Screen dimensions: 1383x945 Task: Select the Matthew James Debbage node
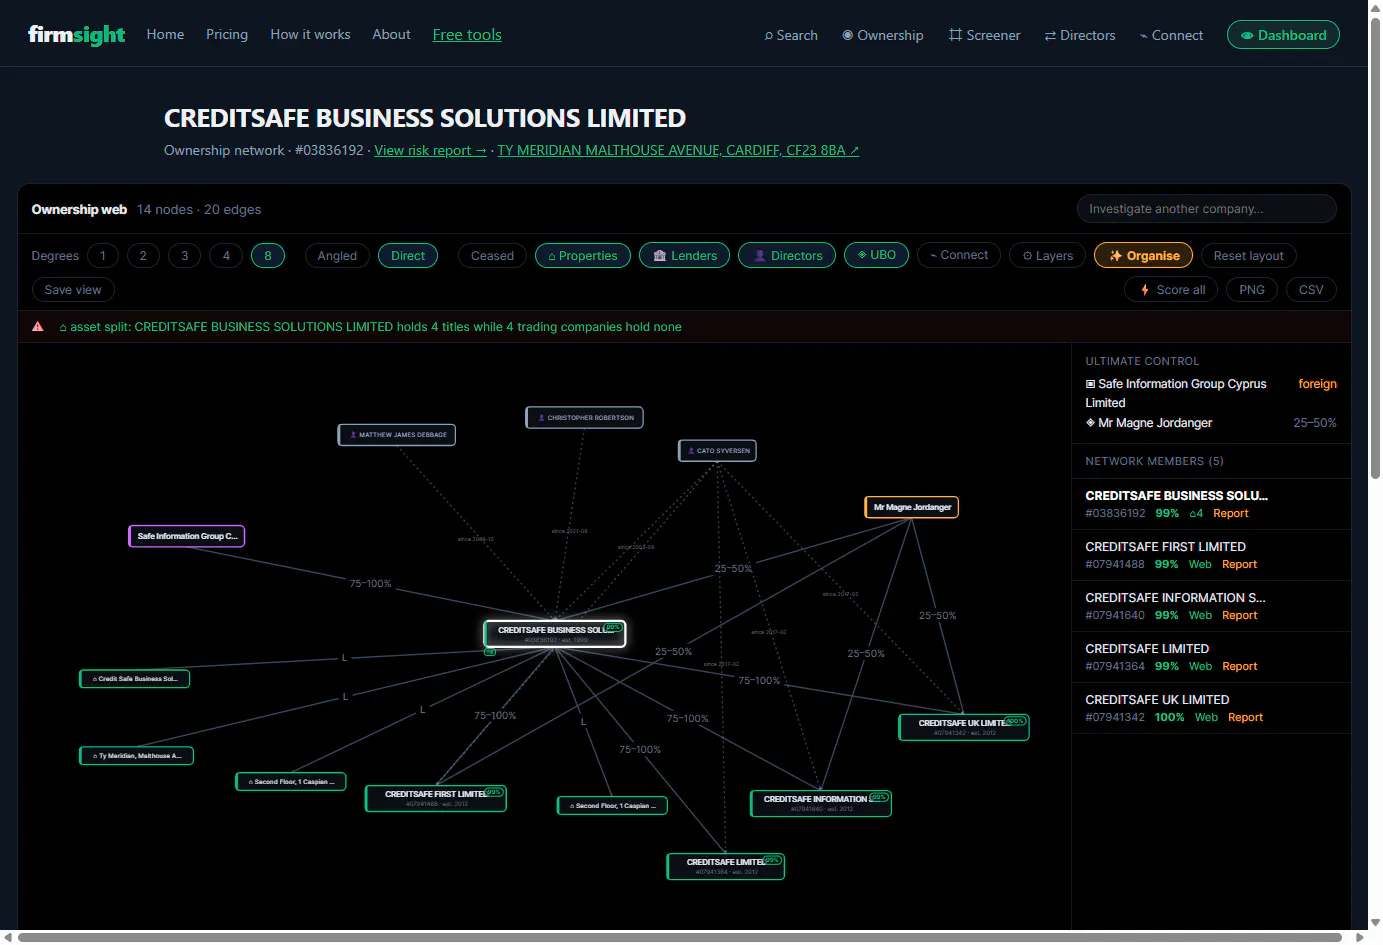397,435
